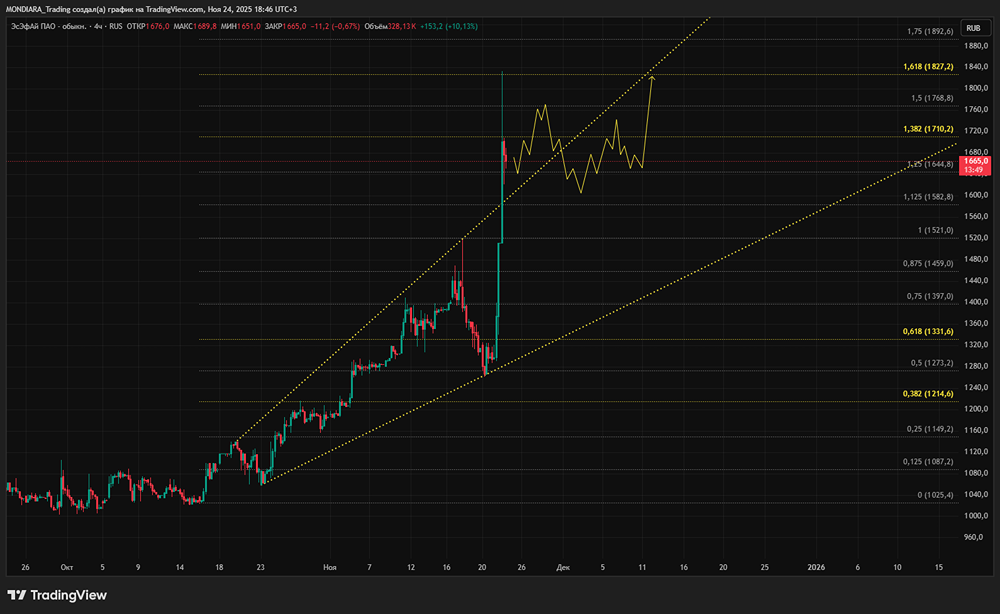The image size is (1000, 614).
Task: Click the RUB currency button
Action: point(973,28)
